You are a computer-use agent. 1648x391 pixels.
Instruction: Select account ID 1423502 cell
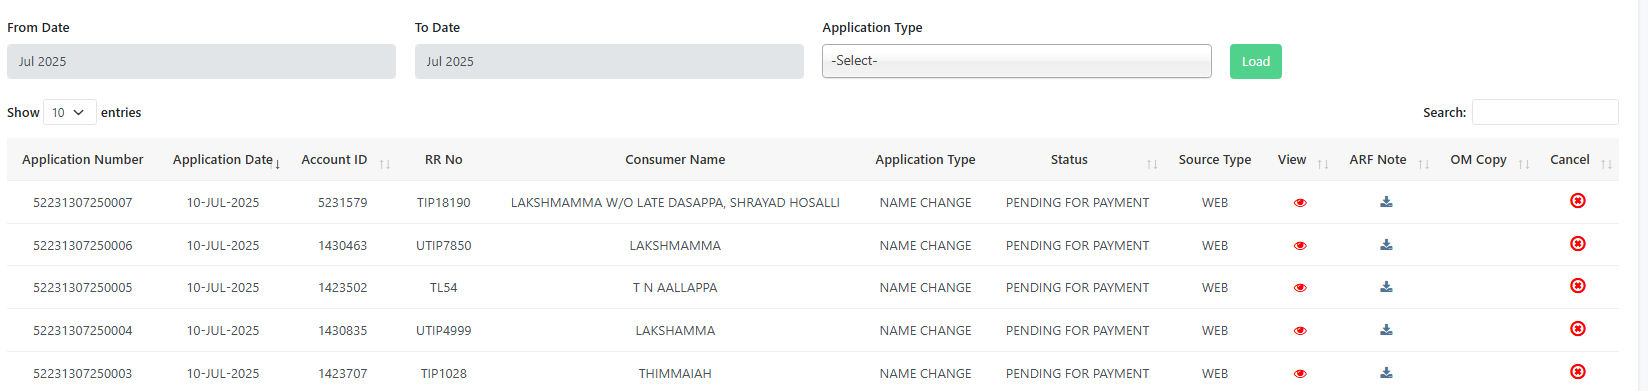click(343, 288)
